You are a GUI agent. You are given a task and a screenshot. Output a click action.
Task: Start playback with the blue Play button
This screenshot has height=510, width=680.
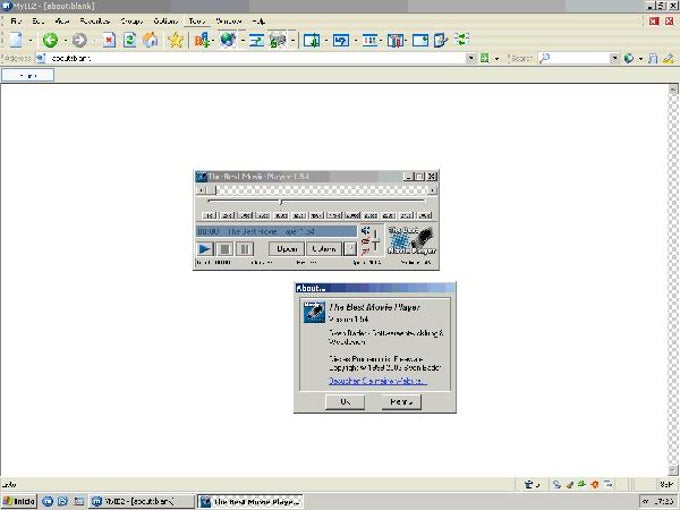205,249
